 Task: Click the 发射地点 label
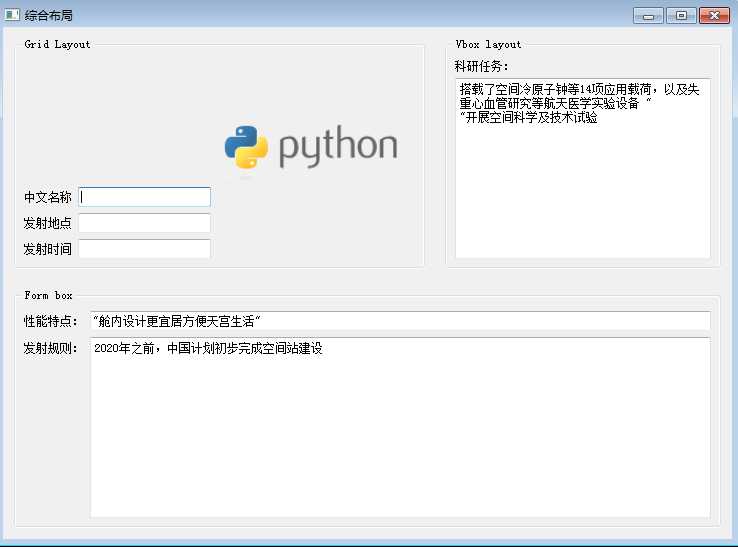pyautogui.click(x=48, y=223)
